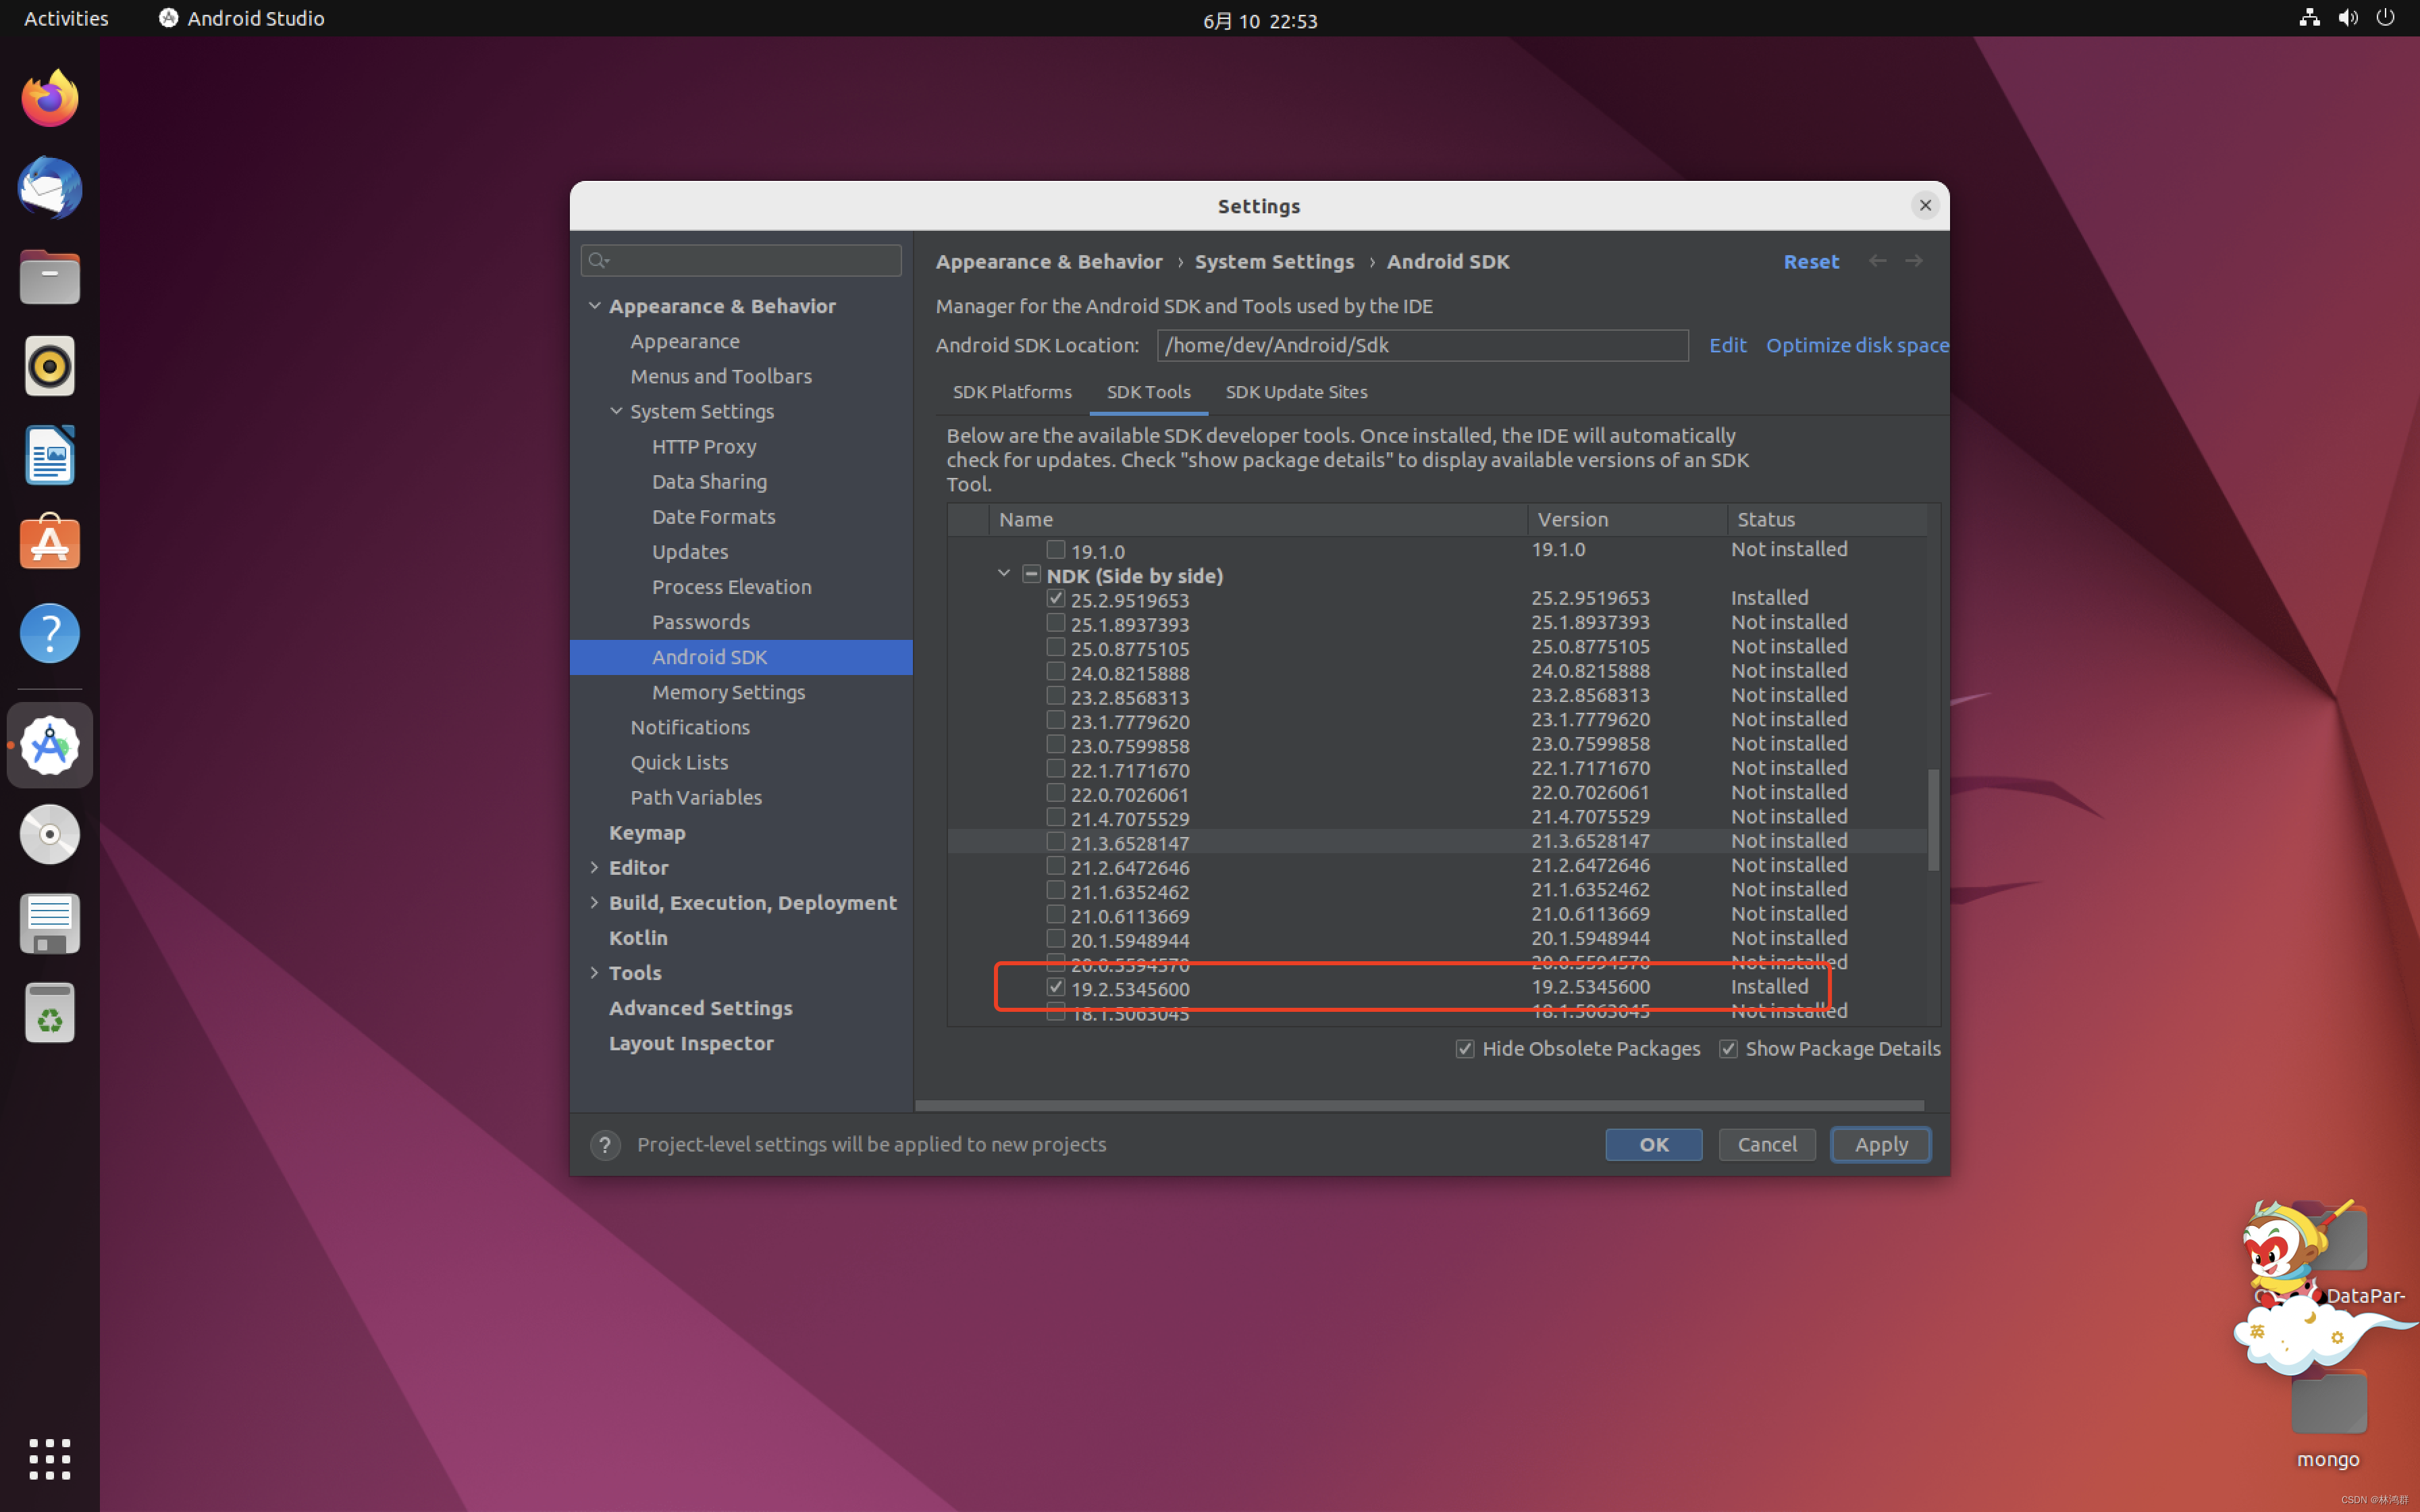Viewport: 2420px width, 1512px height.
Task: Toggle Show Package Details checkbox
Action: [x=1728, y=1048]
